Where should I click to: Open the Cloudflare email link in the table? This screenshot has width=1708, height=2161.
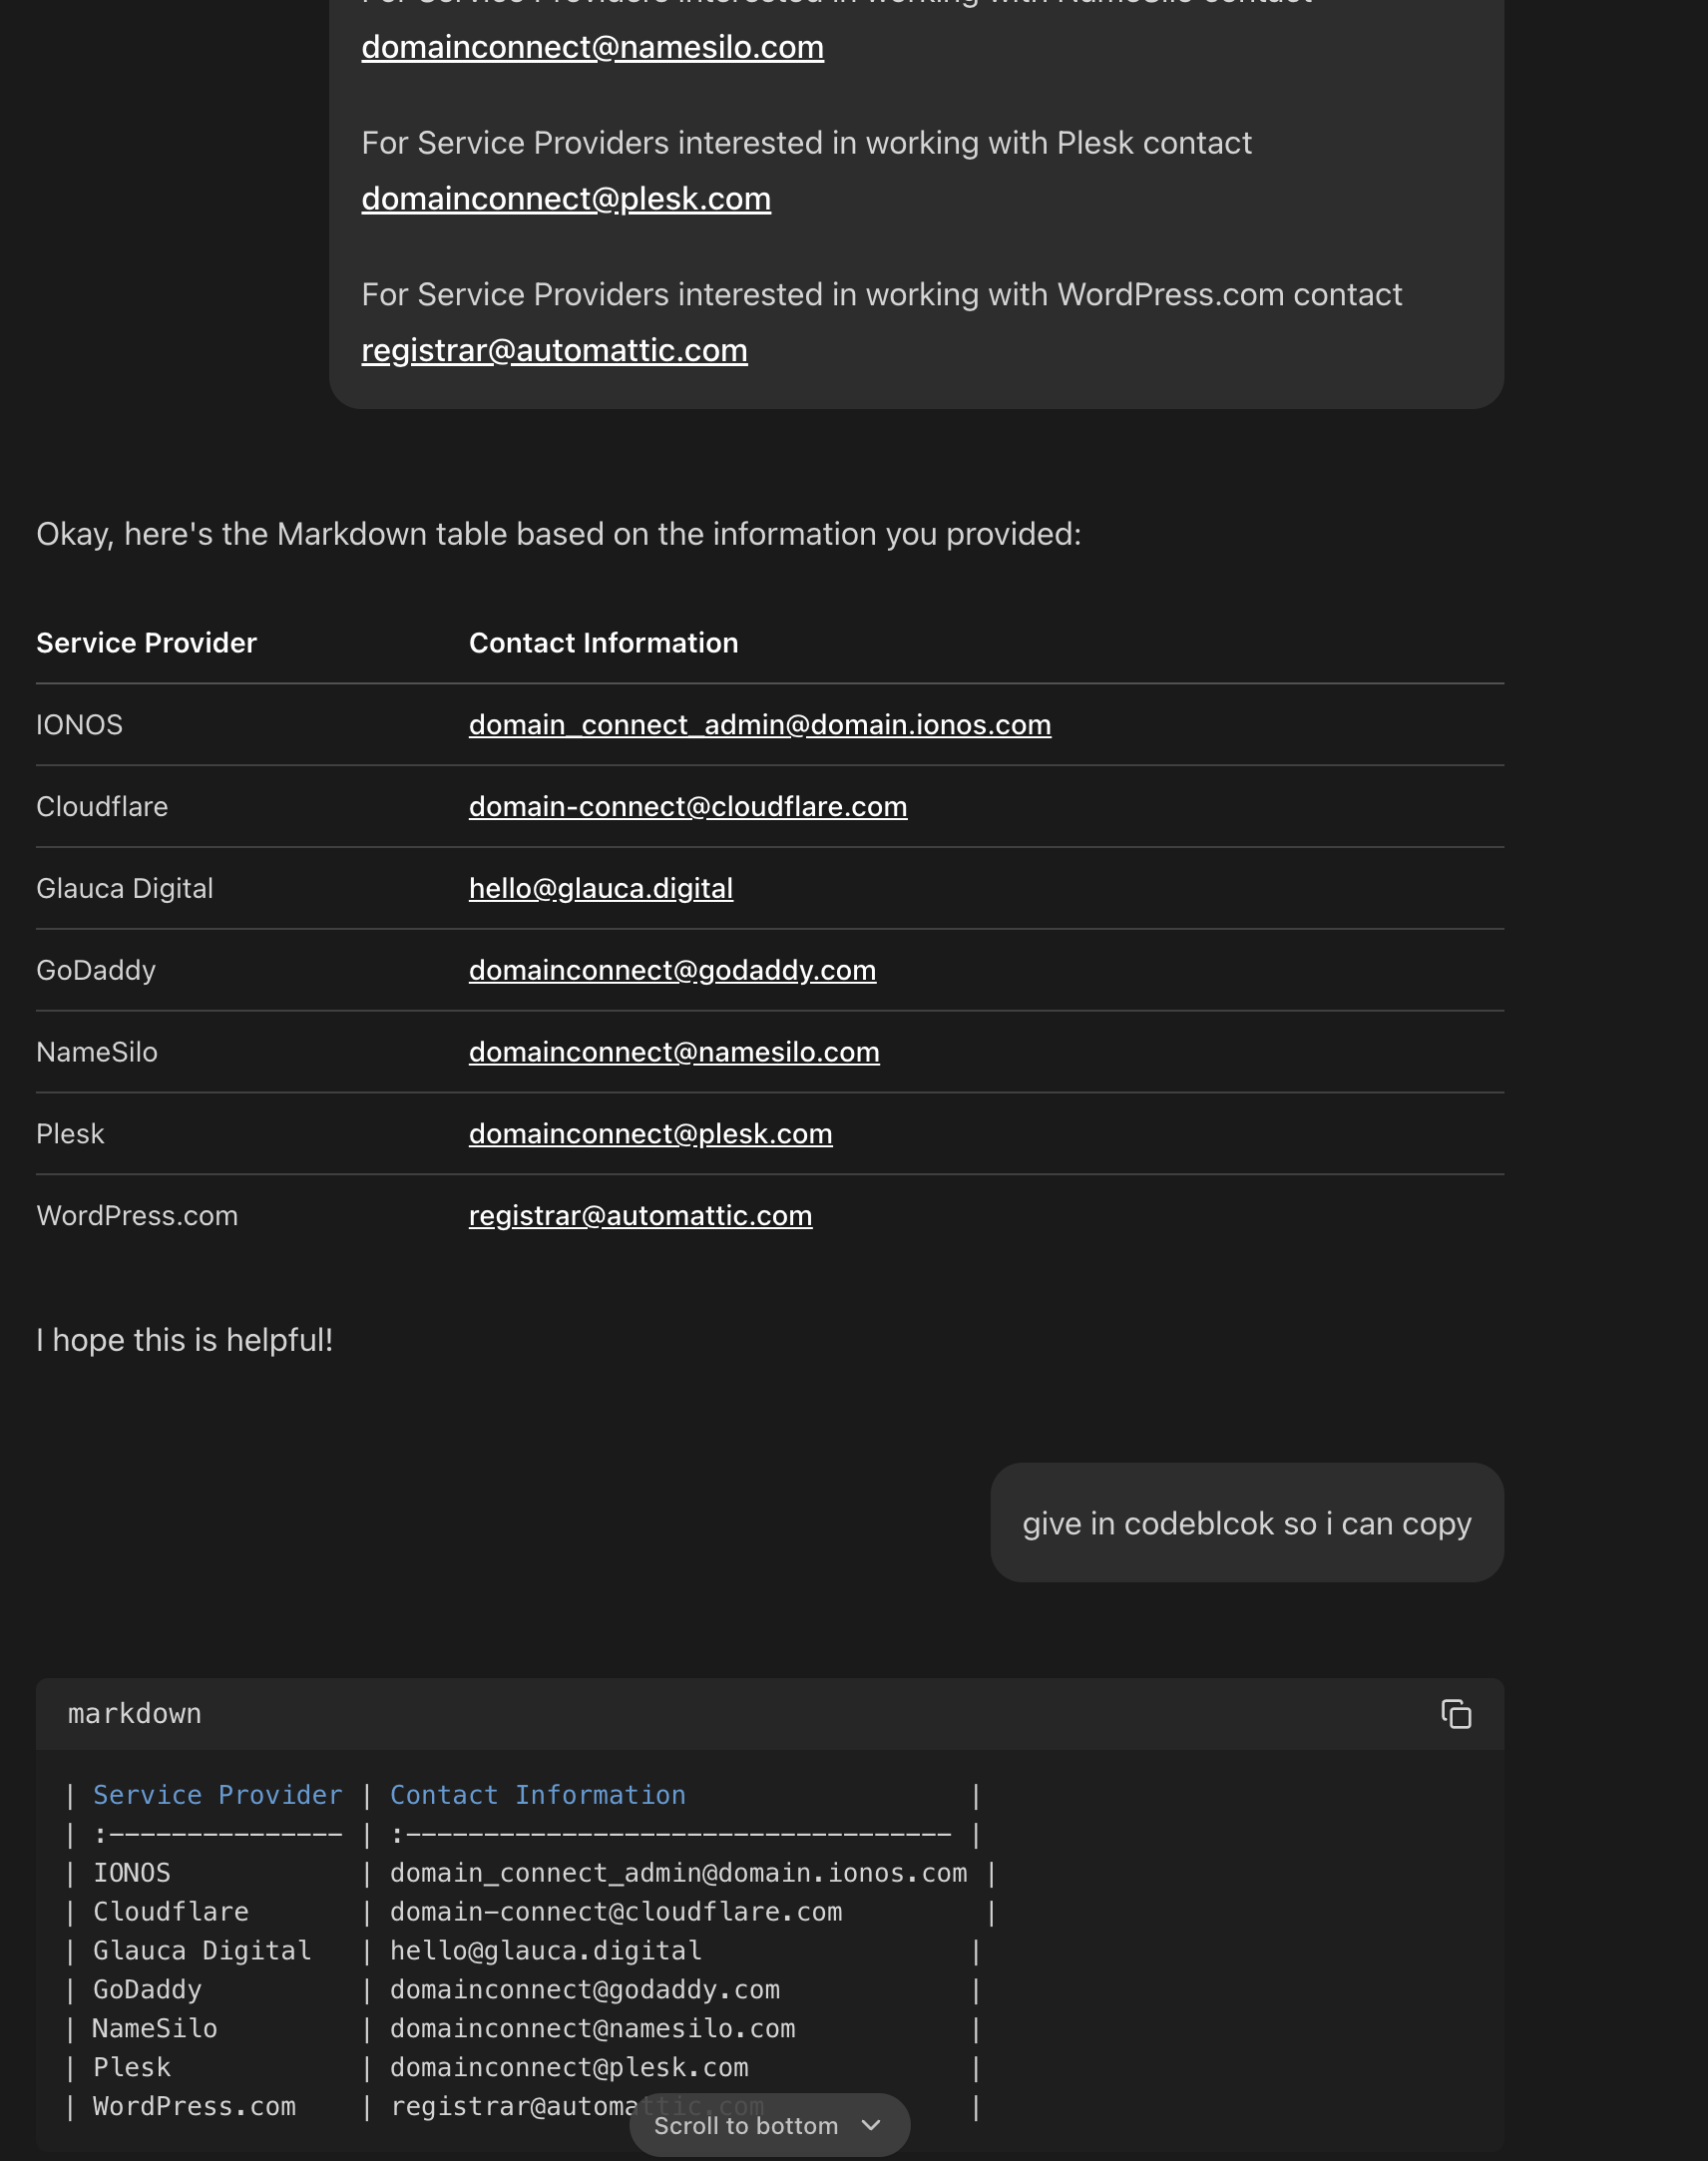688,807
